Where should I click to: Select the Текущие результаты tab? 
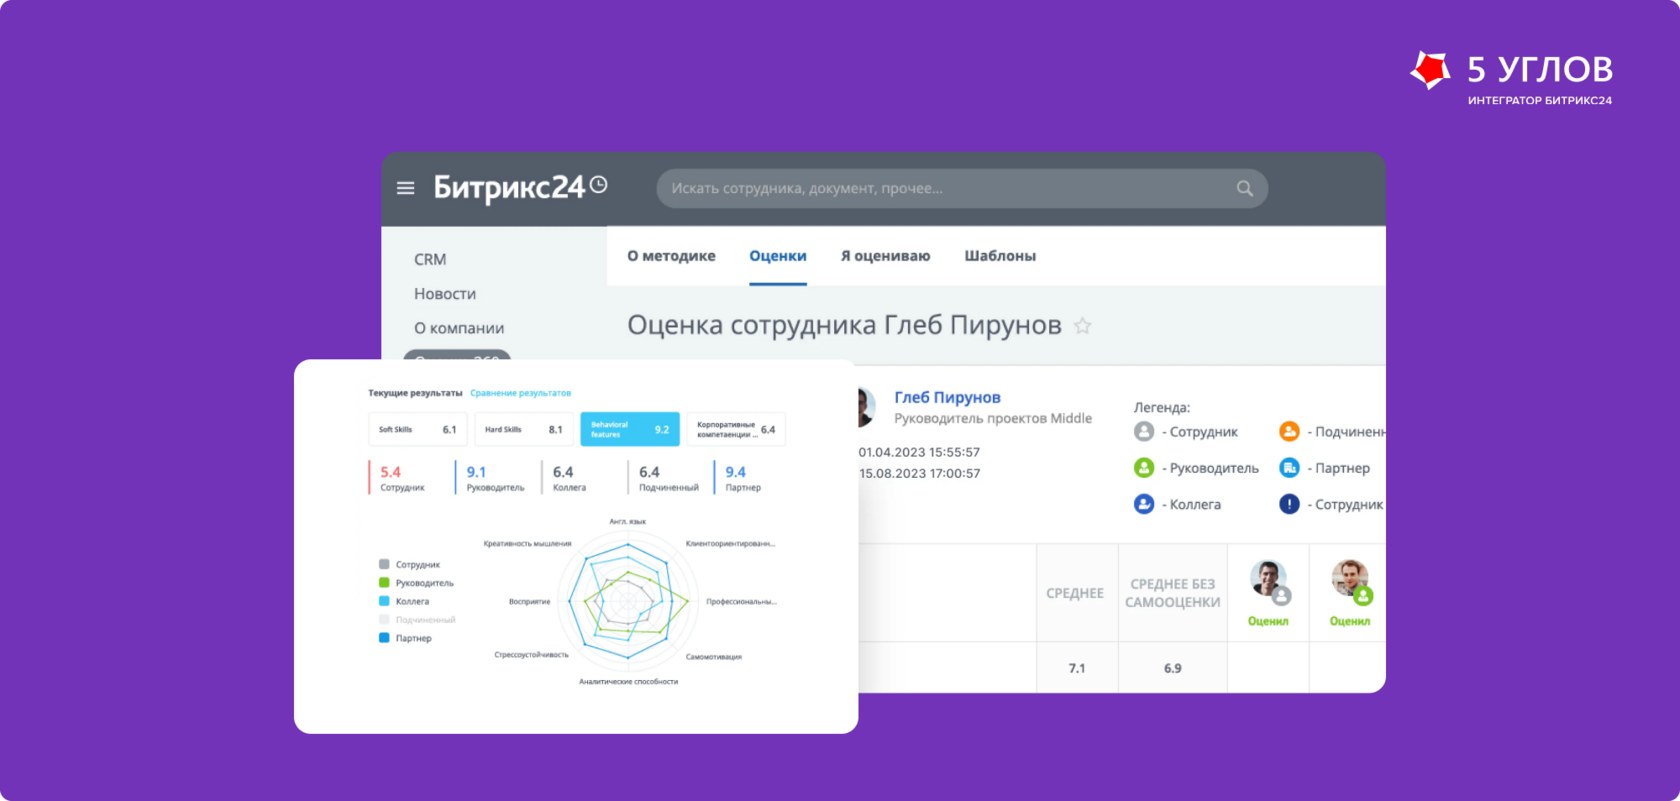click(415, 393)
